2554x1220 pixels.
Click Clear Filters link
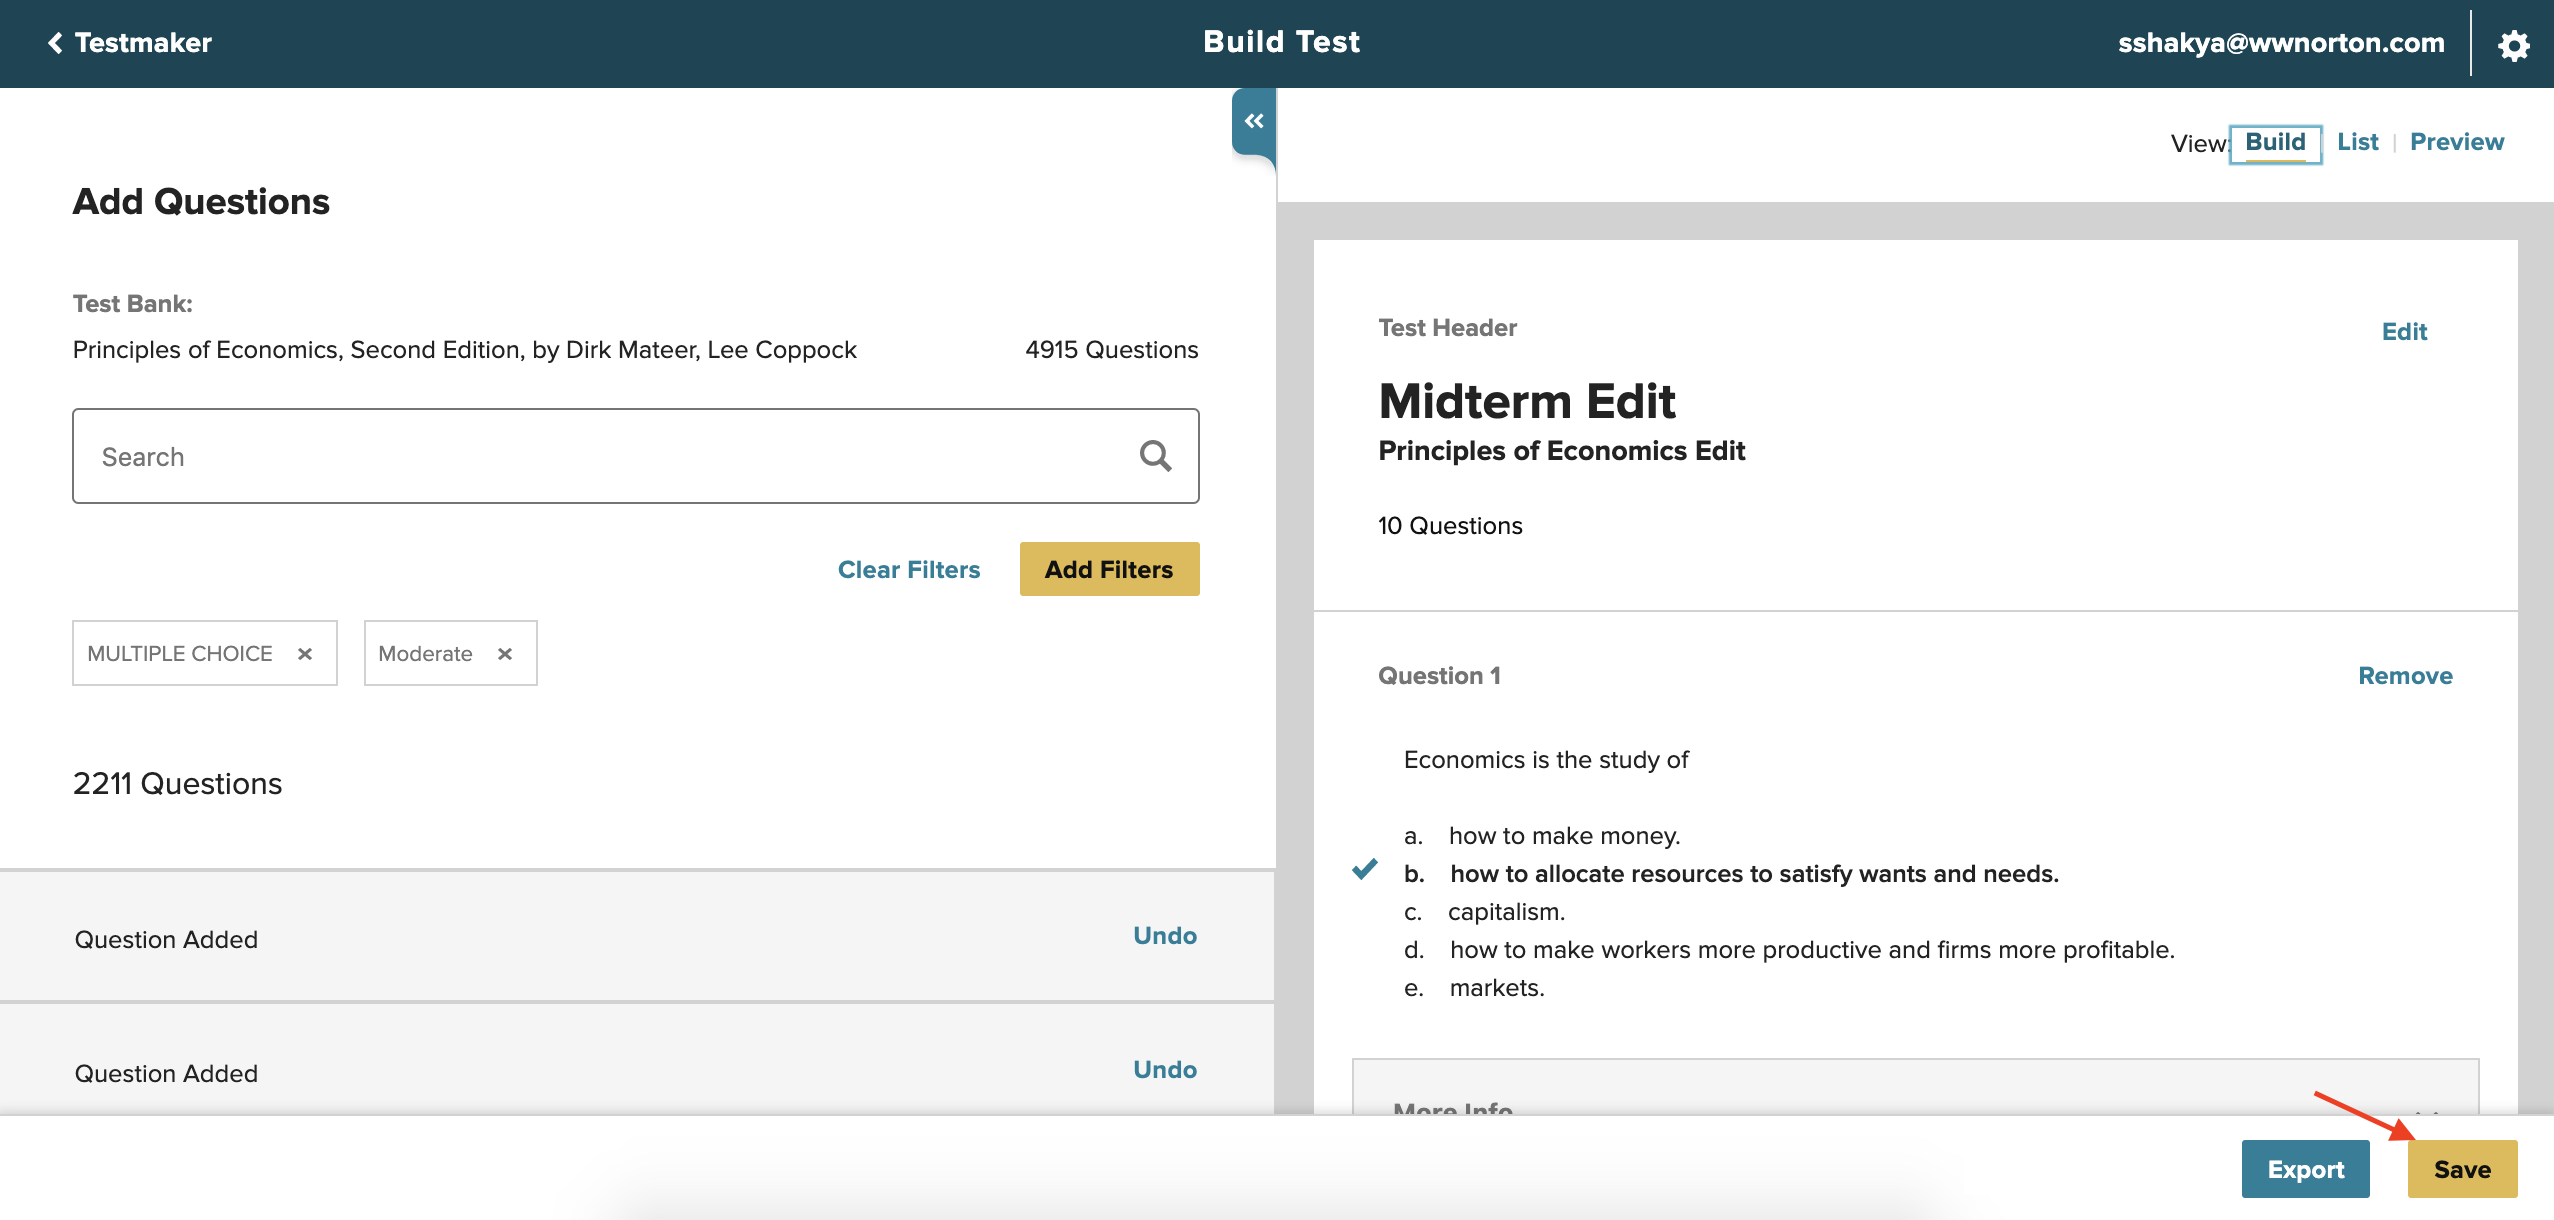coord(908,569)
